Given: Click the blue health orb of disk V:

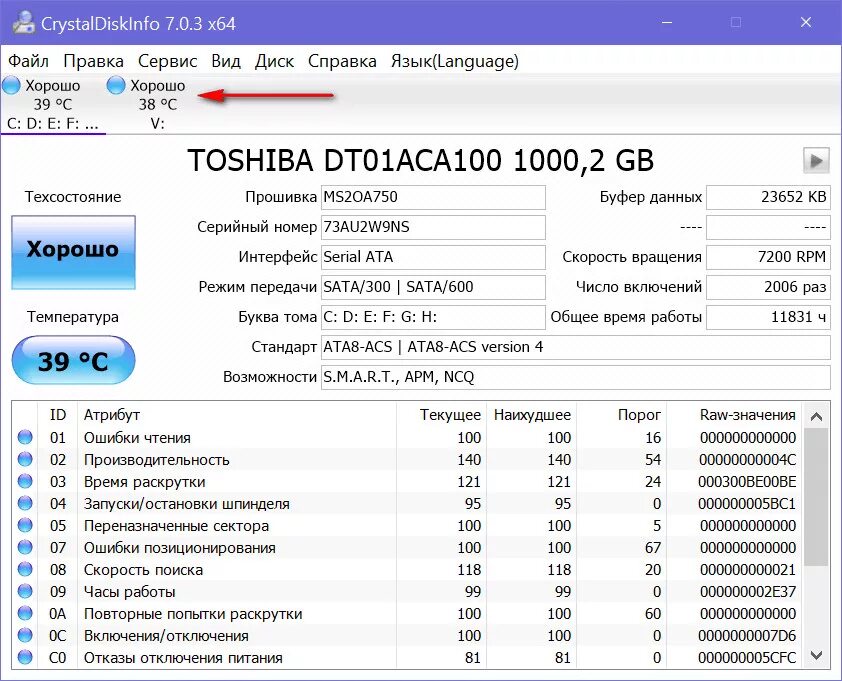Looking at the screenshot, I should pyautogui.click(x=116, y=85).
